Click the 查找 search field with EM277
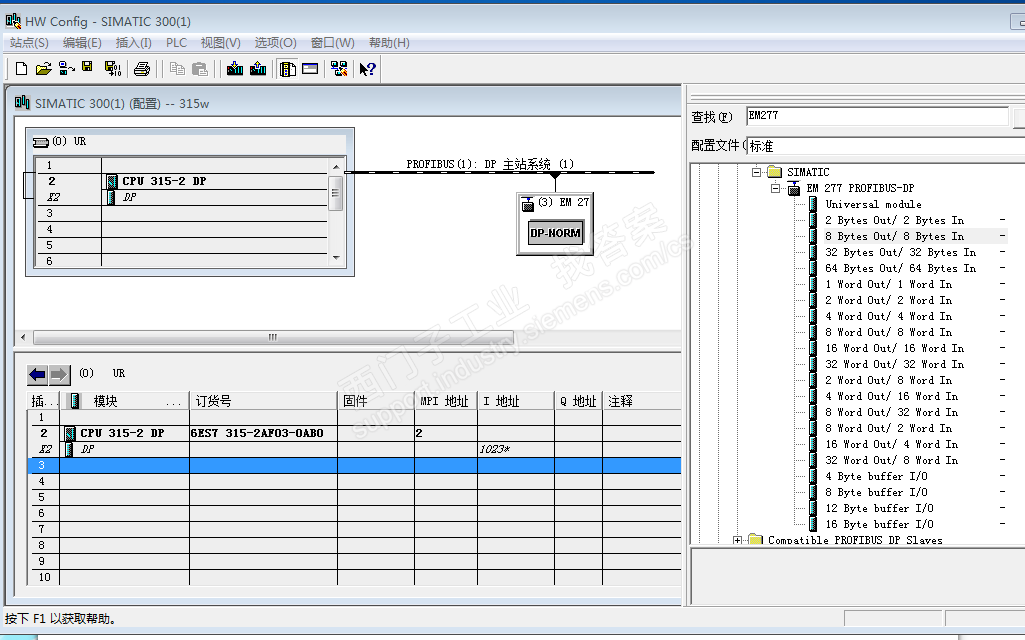Screen dimensions: 1025x640 coord(877,116)
